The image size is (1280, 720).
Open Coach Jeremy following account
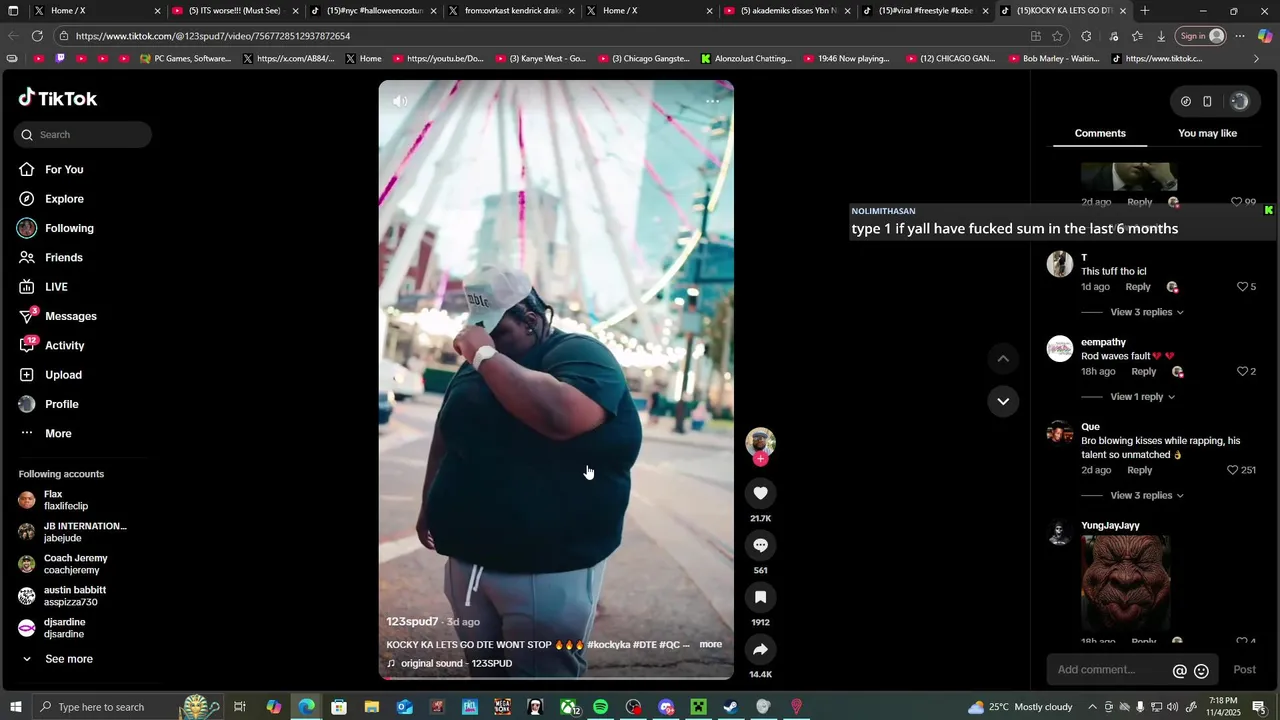tap(75, 564)
